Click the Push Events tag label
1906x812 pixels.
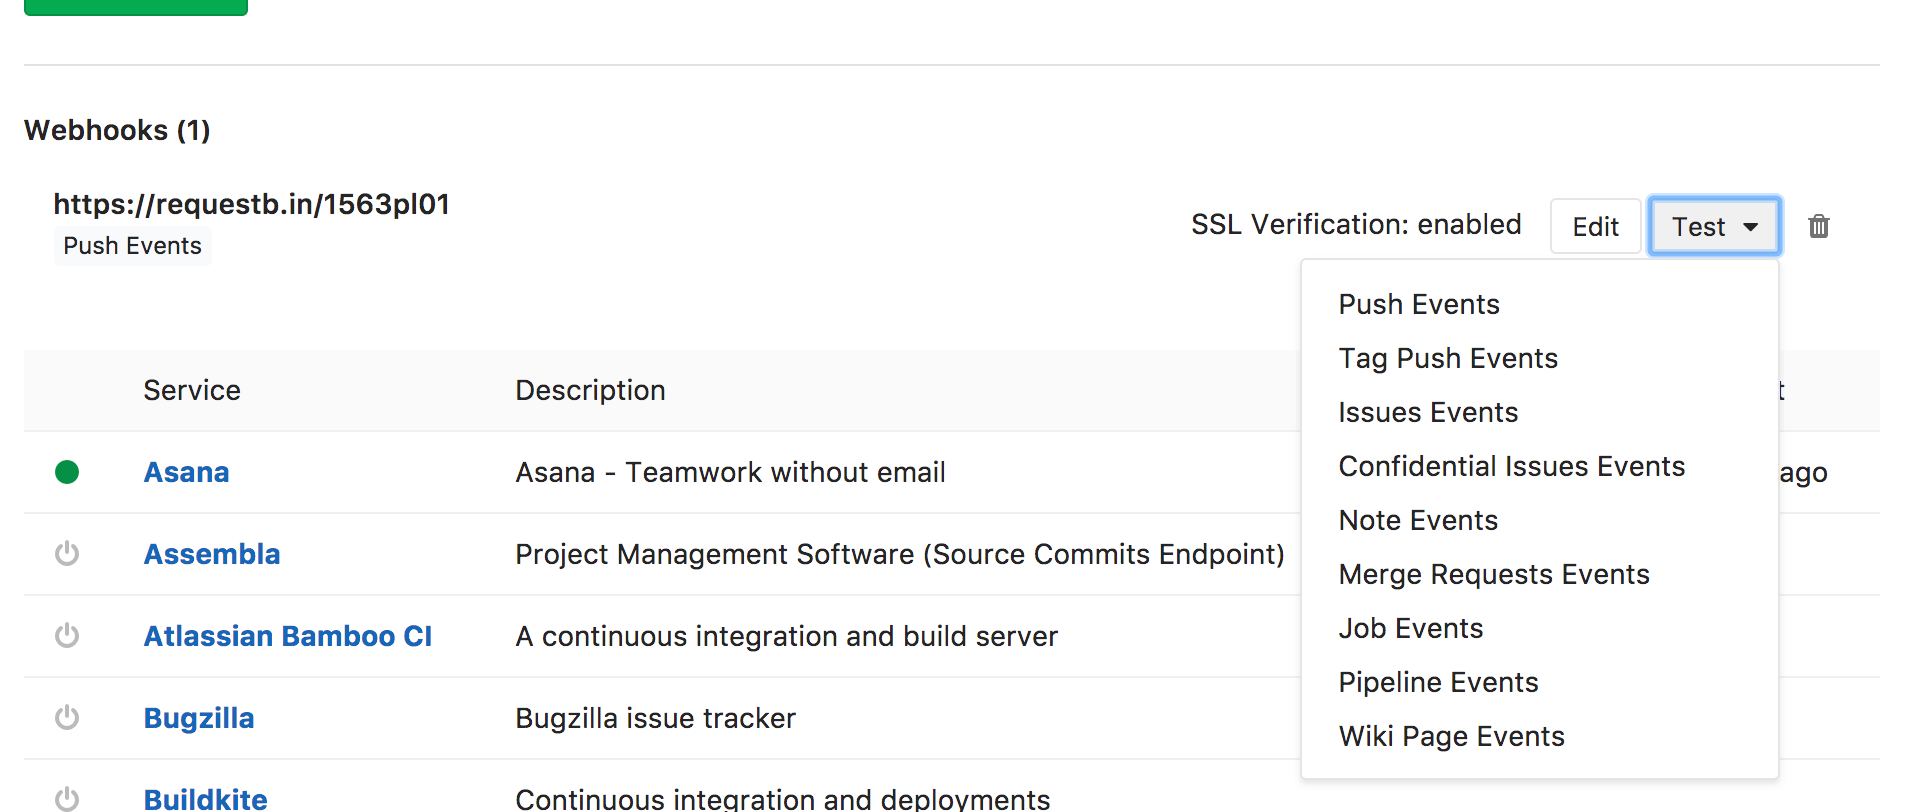[x=132, y=246]
